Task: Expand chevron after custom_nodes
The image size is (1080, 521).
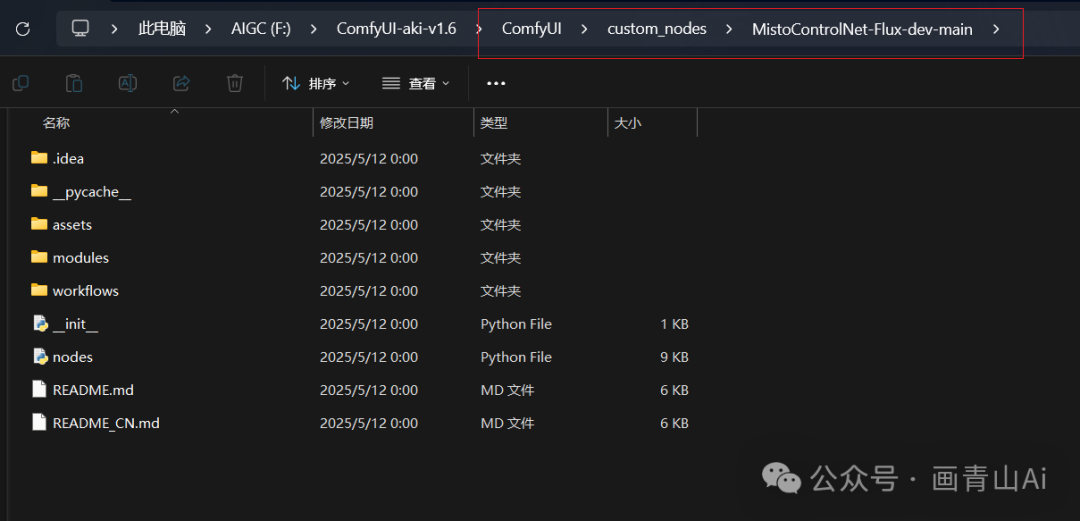Action: (729, 29)
